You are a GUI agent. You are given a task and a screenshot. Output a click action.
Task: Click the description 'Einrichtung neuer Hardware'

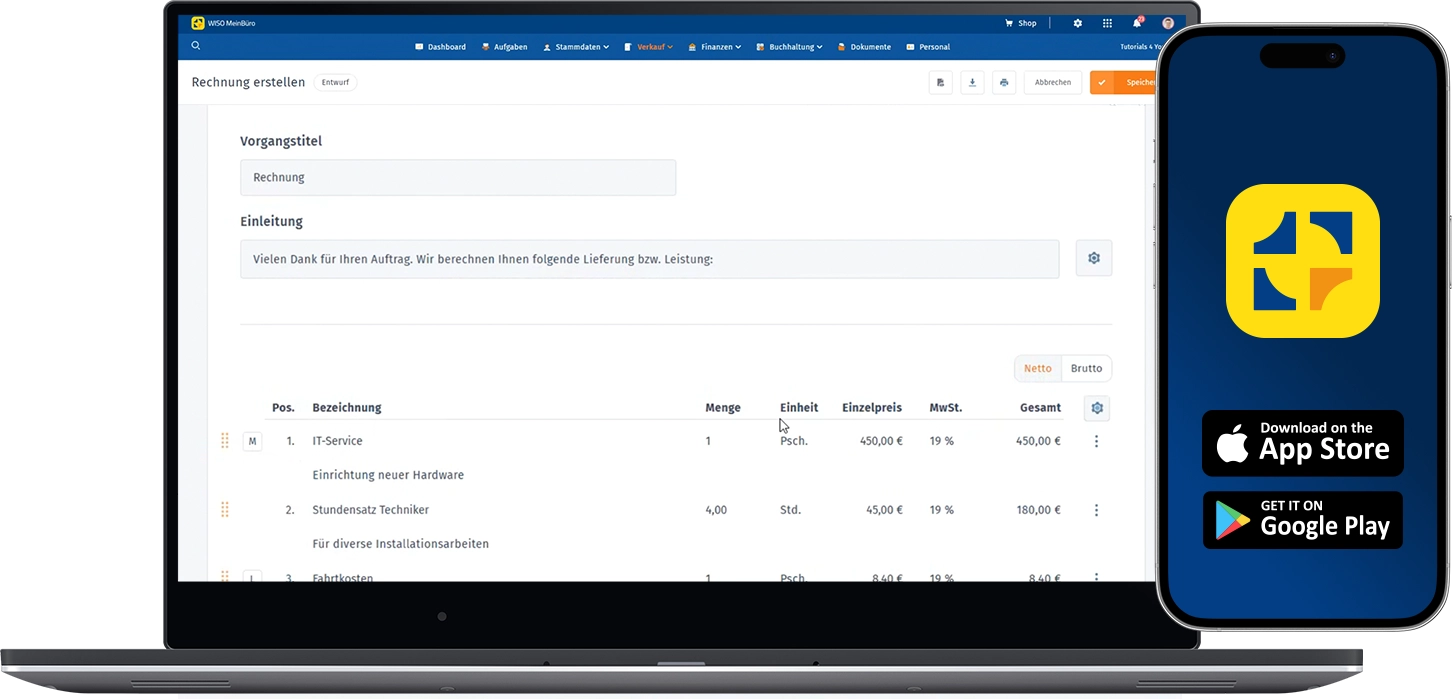pos(388,475)
